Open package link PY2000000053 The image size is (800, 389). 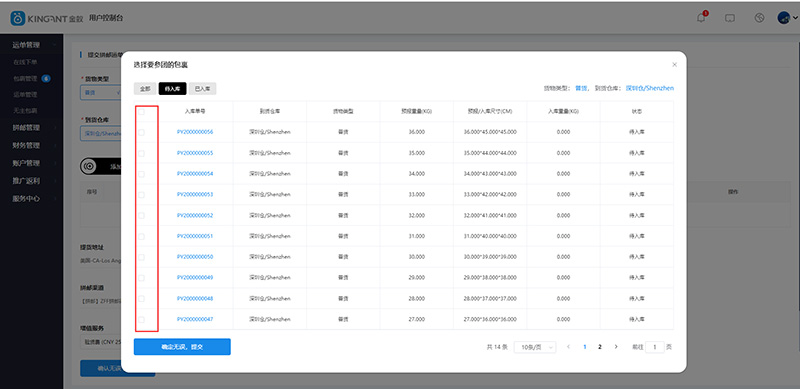(x=195, y=194)
